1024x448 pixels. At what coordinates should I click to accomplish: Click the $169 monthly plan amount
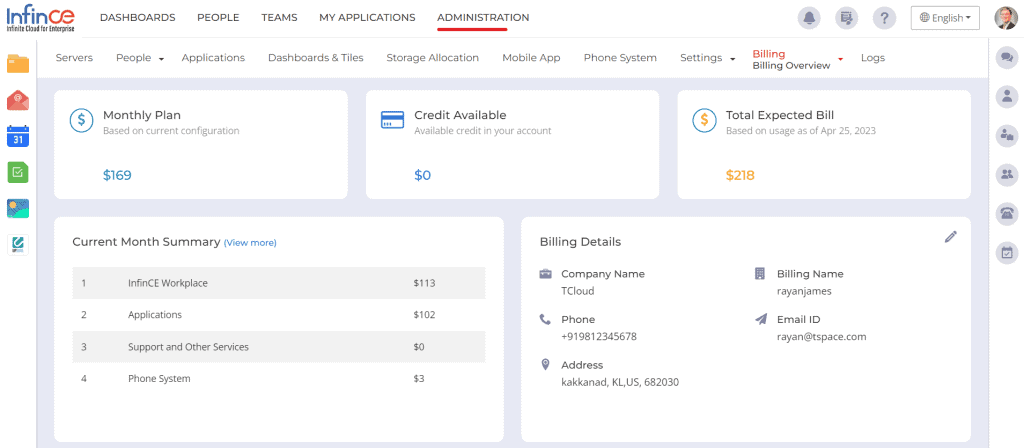(118, 175)
